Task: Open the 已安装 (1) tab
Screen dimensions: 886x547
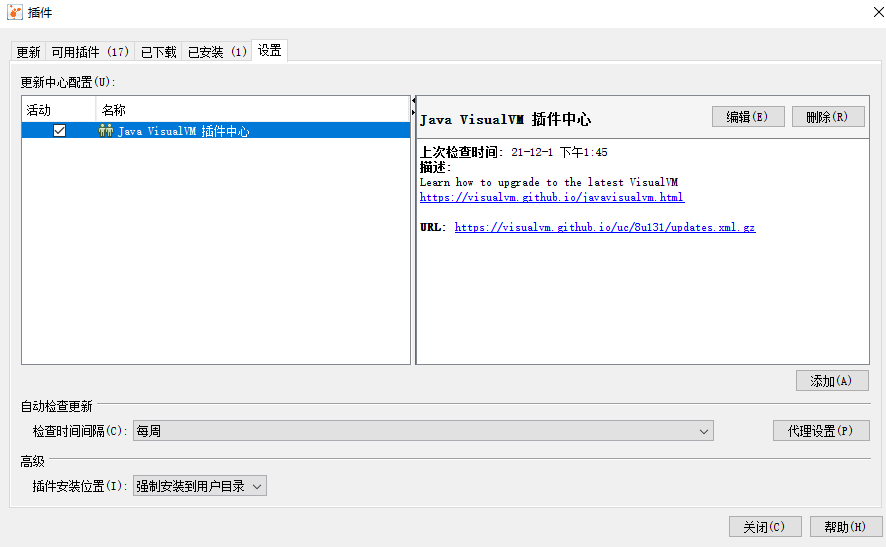Action: coord(217,52)
